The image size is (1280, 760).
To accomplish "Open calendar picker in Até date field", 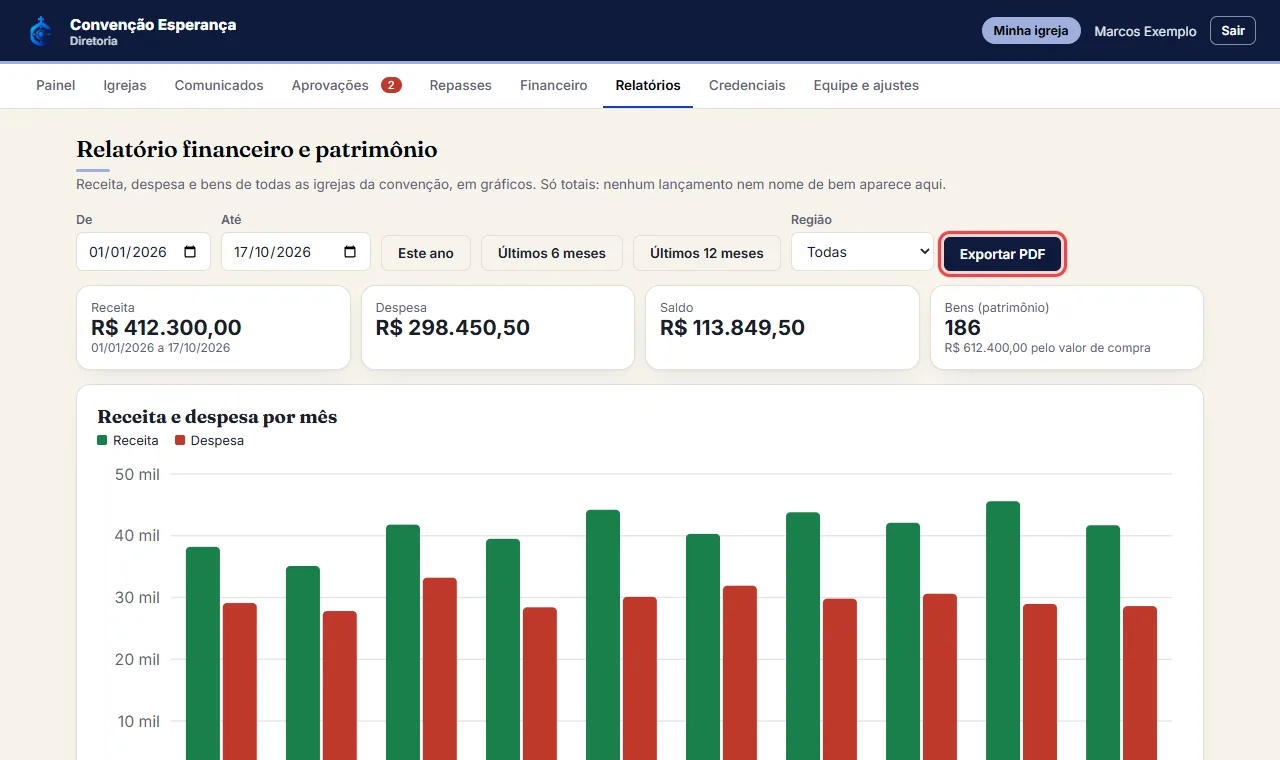I will click(350, 252).
